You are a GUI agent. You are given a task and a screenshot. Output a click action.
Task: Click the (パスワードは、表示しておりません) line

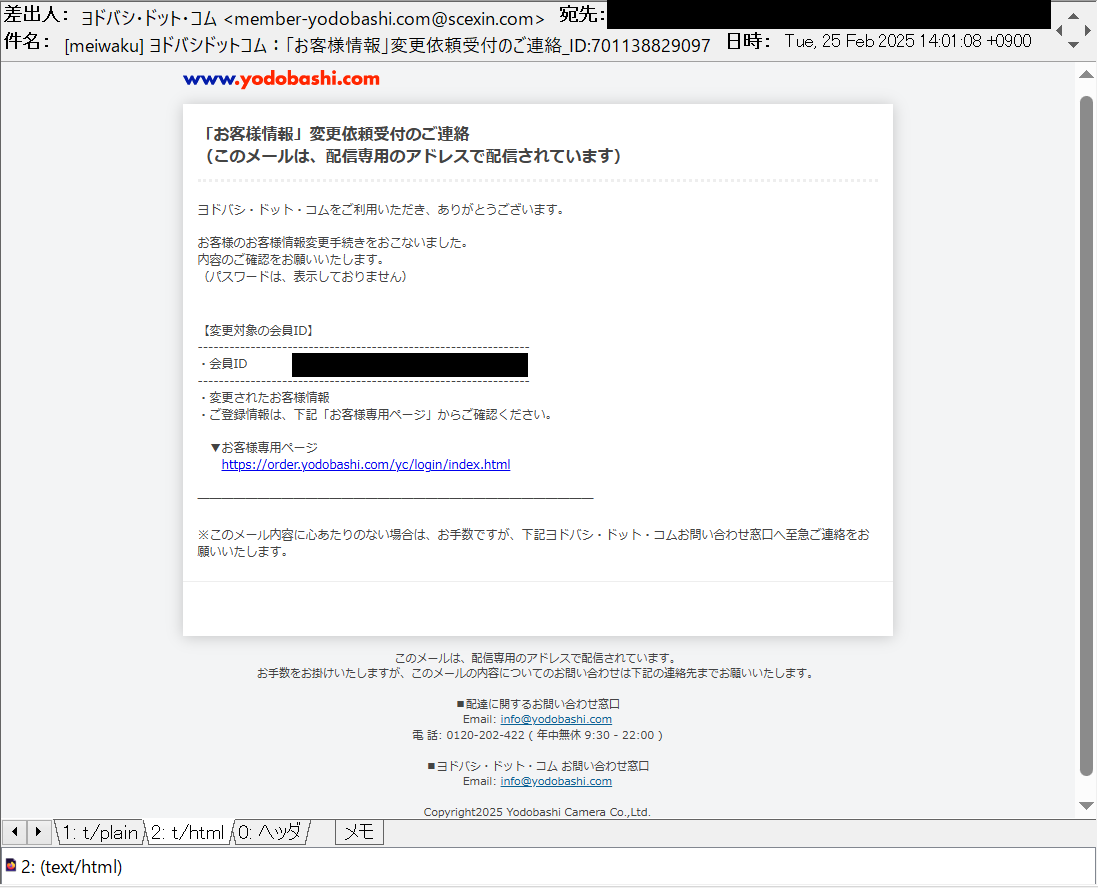pos(303,277)
